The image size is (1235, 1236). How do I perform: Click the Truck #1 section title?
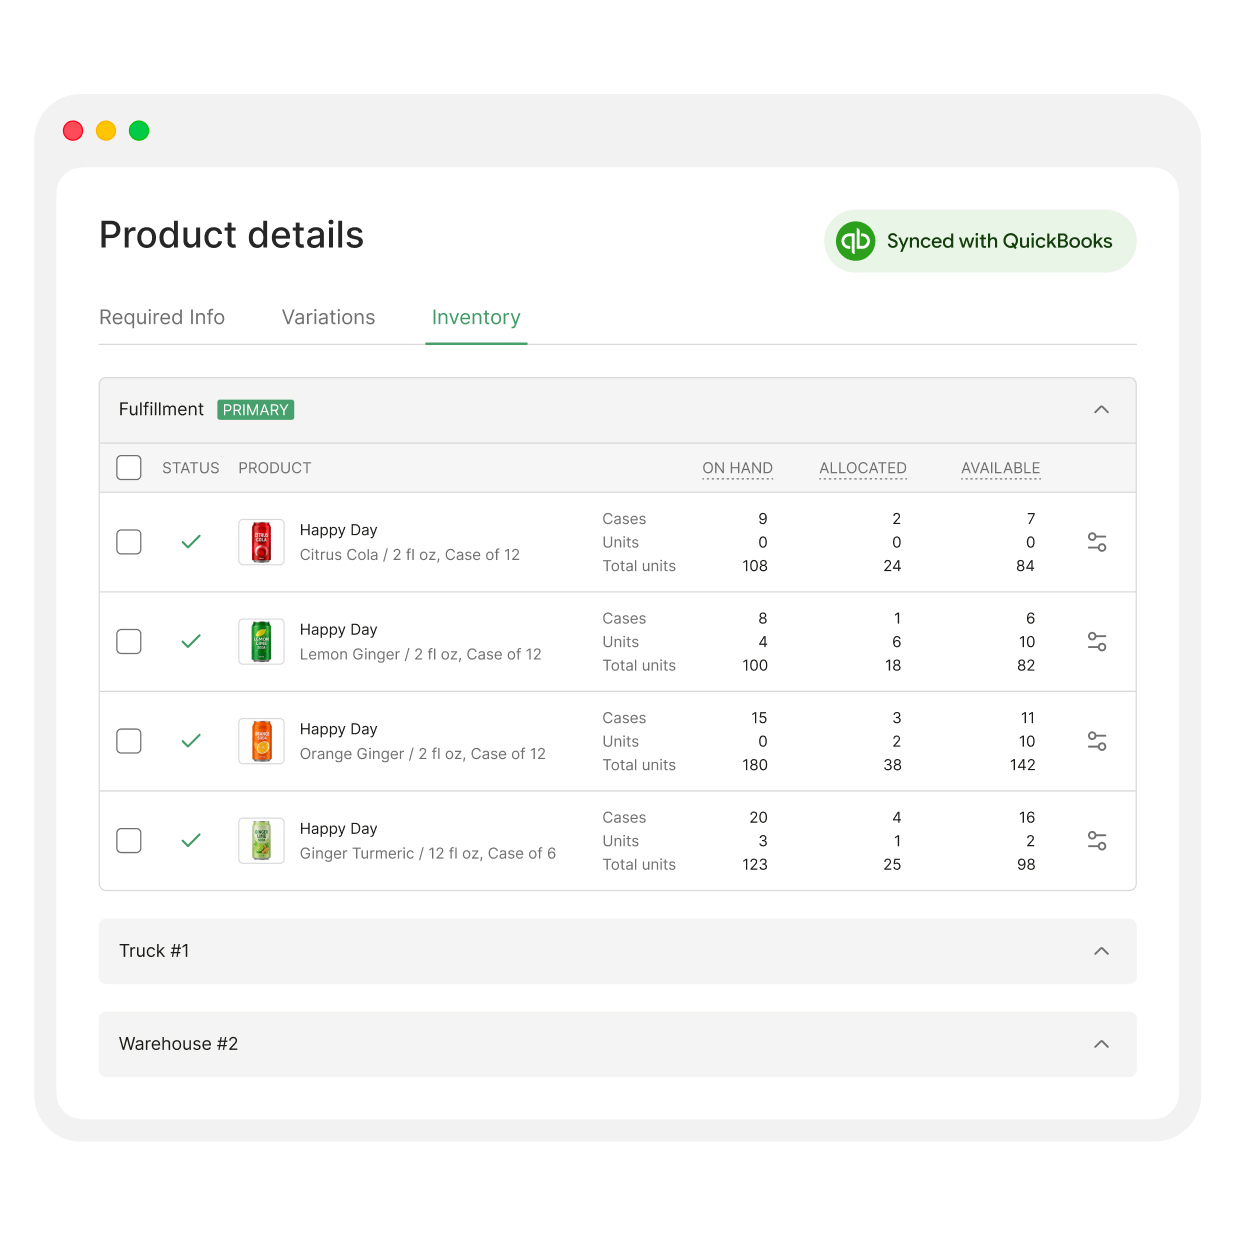click(x=154, y=951)
